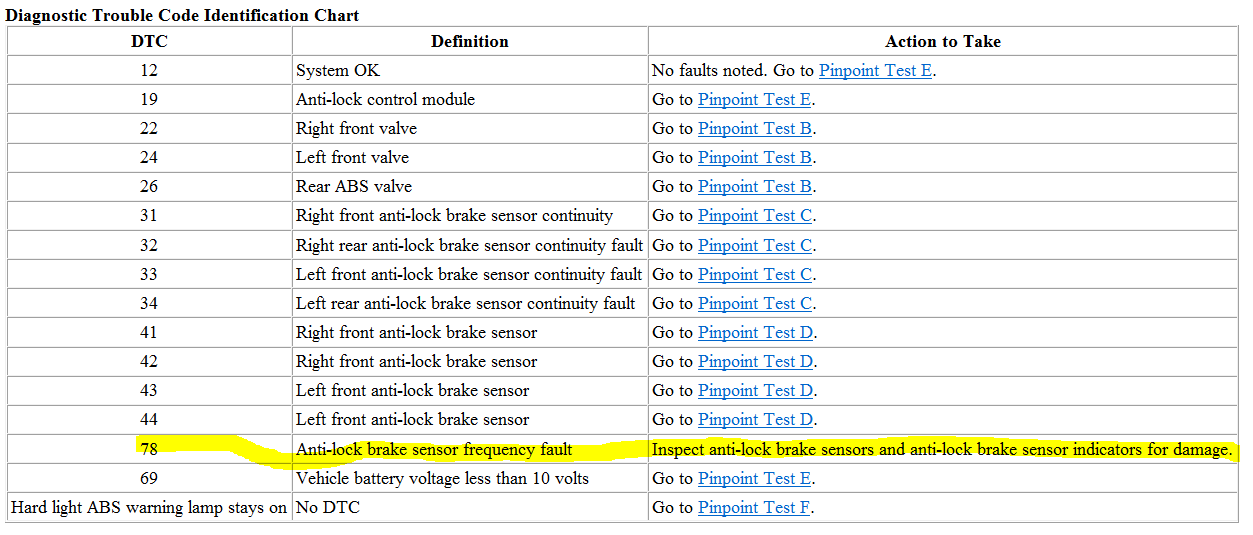
Task: Follow Pinpoint Test B for Left front valve
Action: click(754, 157)
